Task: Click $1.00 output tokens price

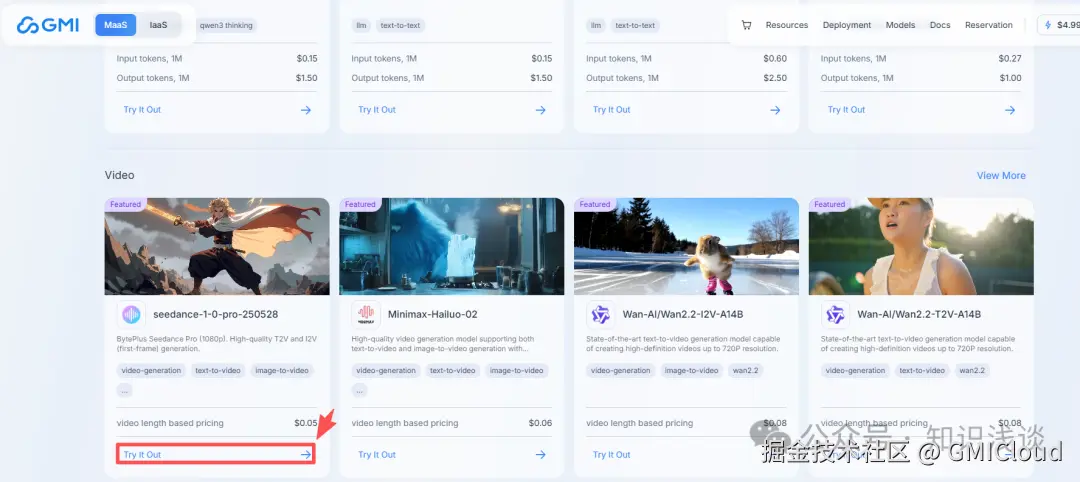Action: (1010, 78)
